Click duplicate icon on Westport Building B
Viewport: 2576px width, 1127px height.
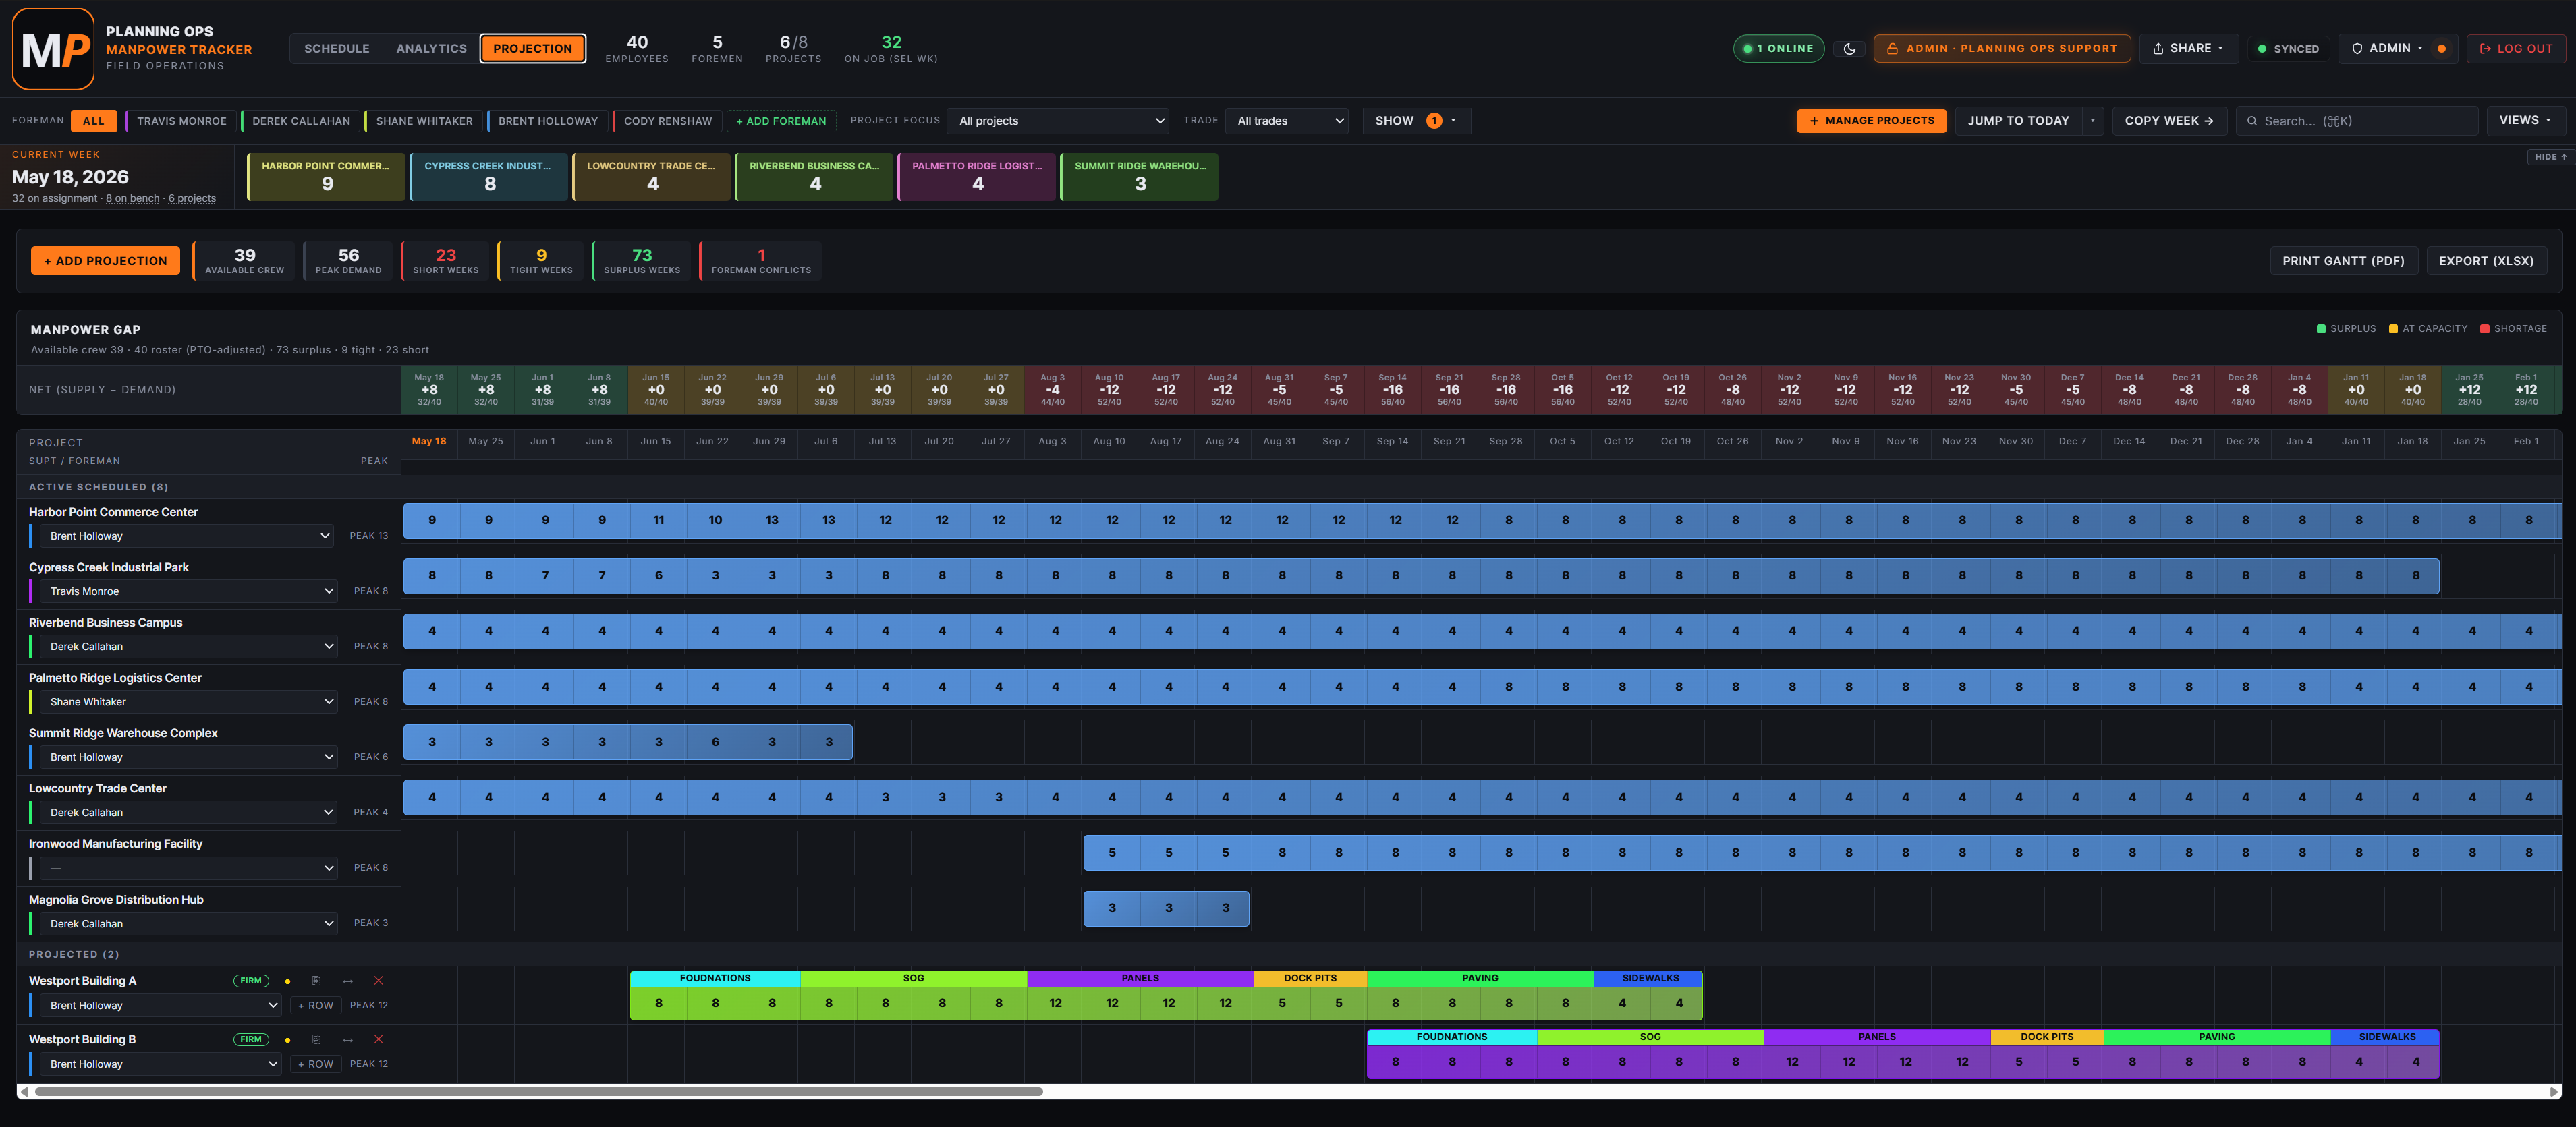coord(316,1039)
